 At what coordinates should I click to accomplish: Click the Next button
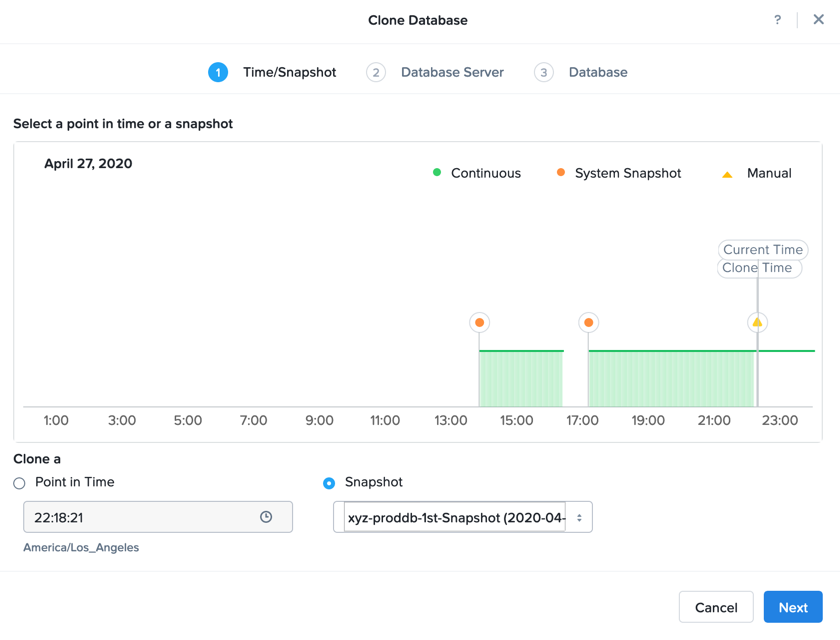pyautogui.click(x=793, y=607)
